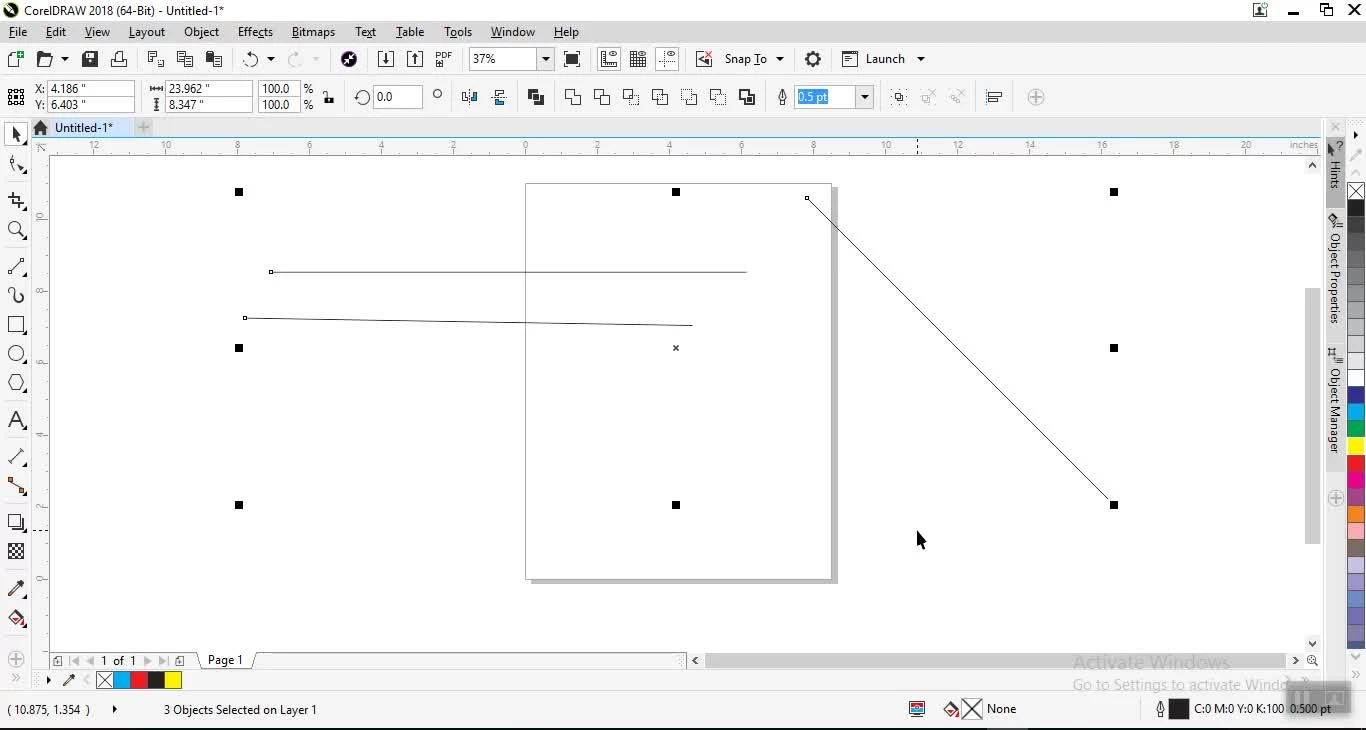Click the Print icon

tap(119, 59)
